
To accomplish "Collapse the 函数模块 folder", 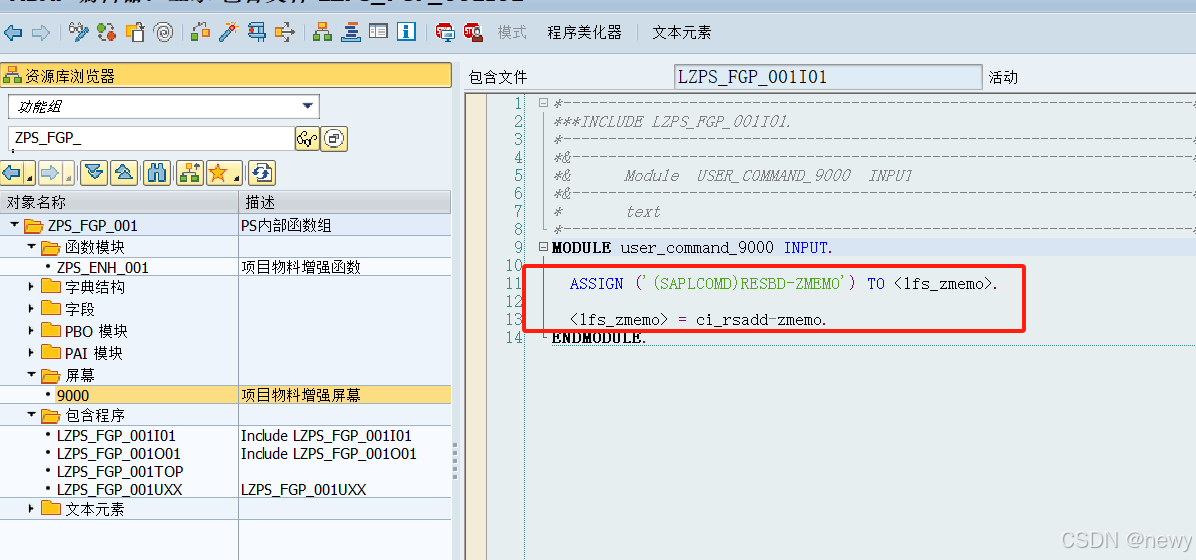I will (x=31, y=246).
